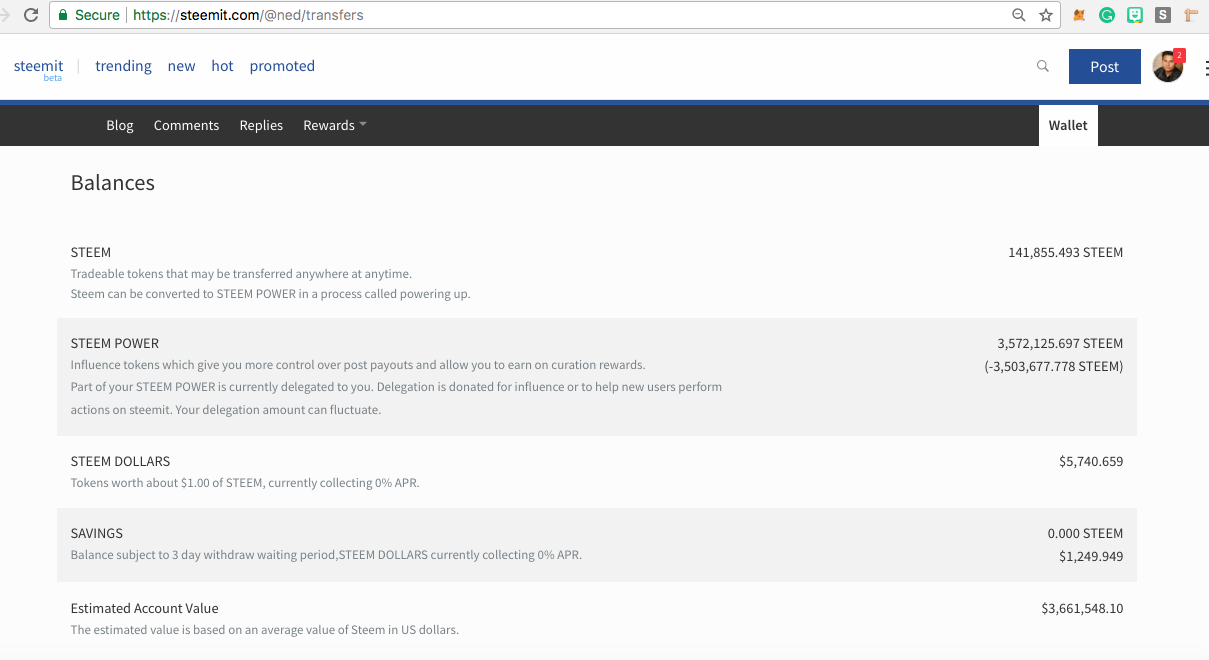Click the green smiley chat extension icon
Viewport: 1209px width, 660px height.
click(1135, 15)
